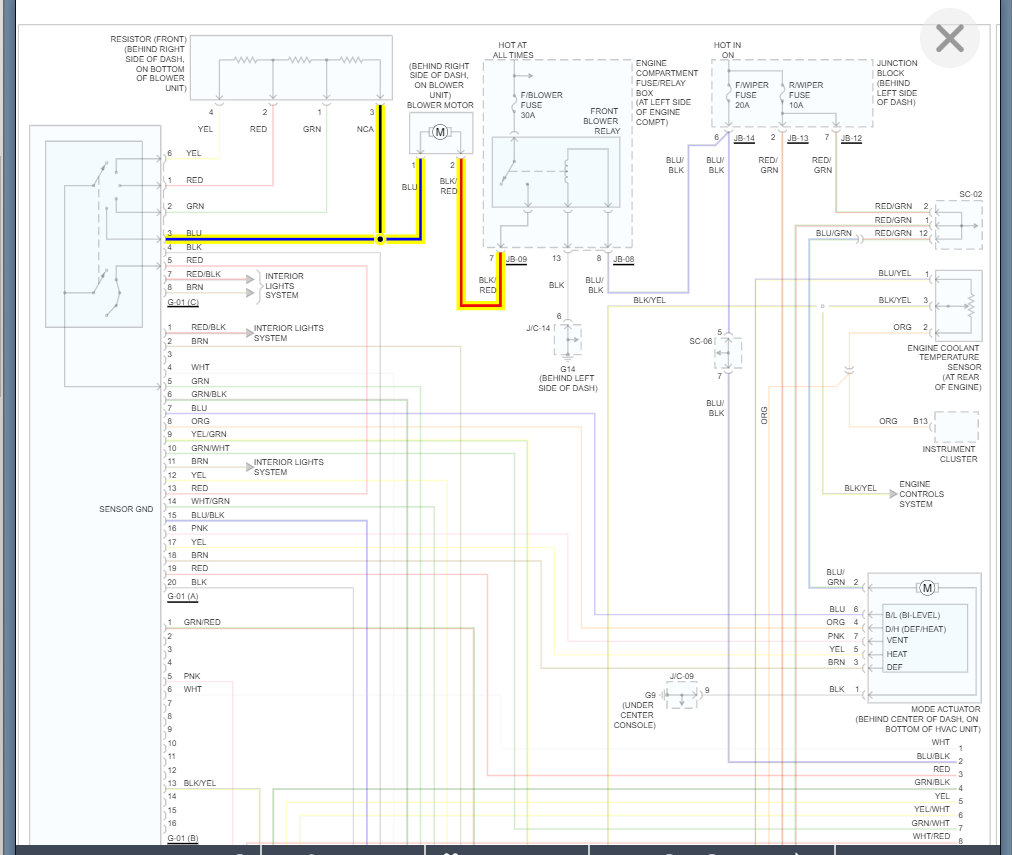Click the B/L (BI-LEVEL) mode position

[x=913, y=616]
